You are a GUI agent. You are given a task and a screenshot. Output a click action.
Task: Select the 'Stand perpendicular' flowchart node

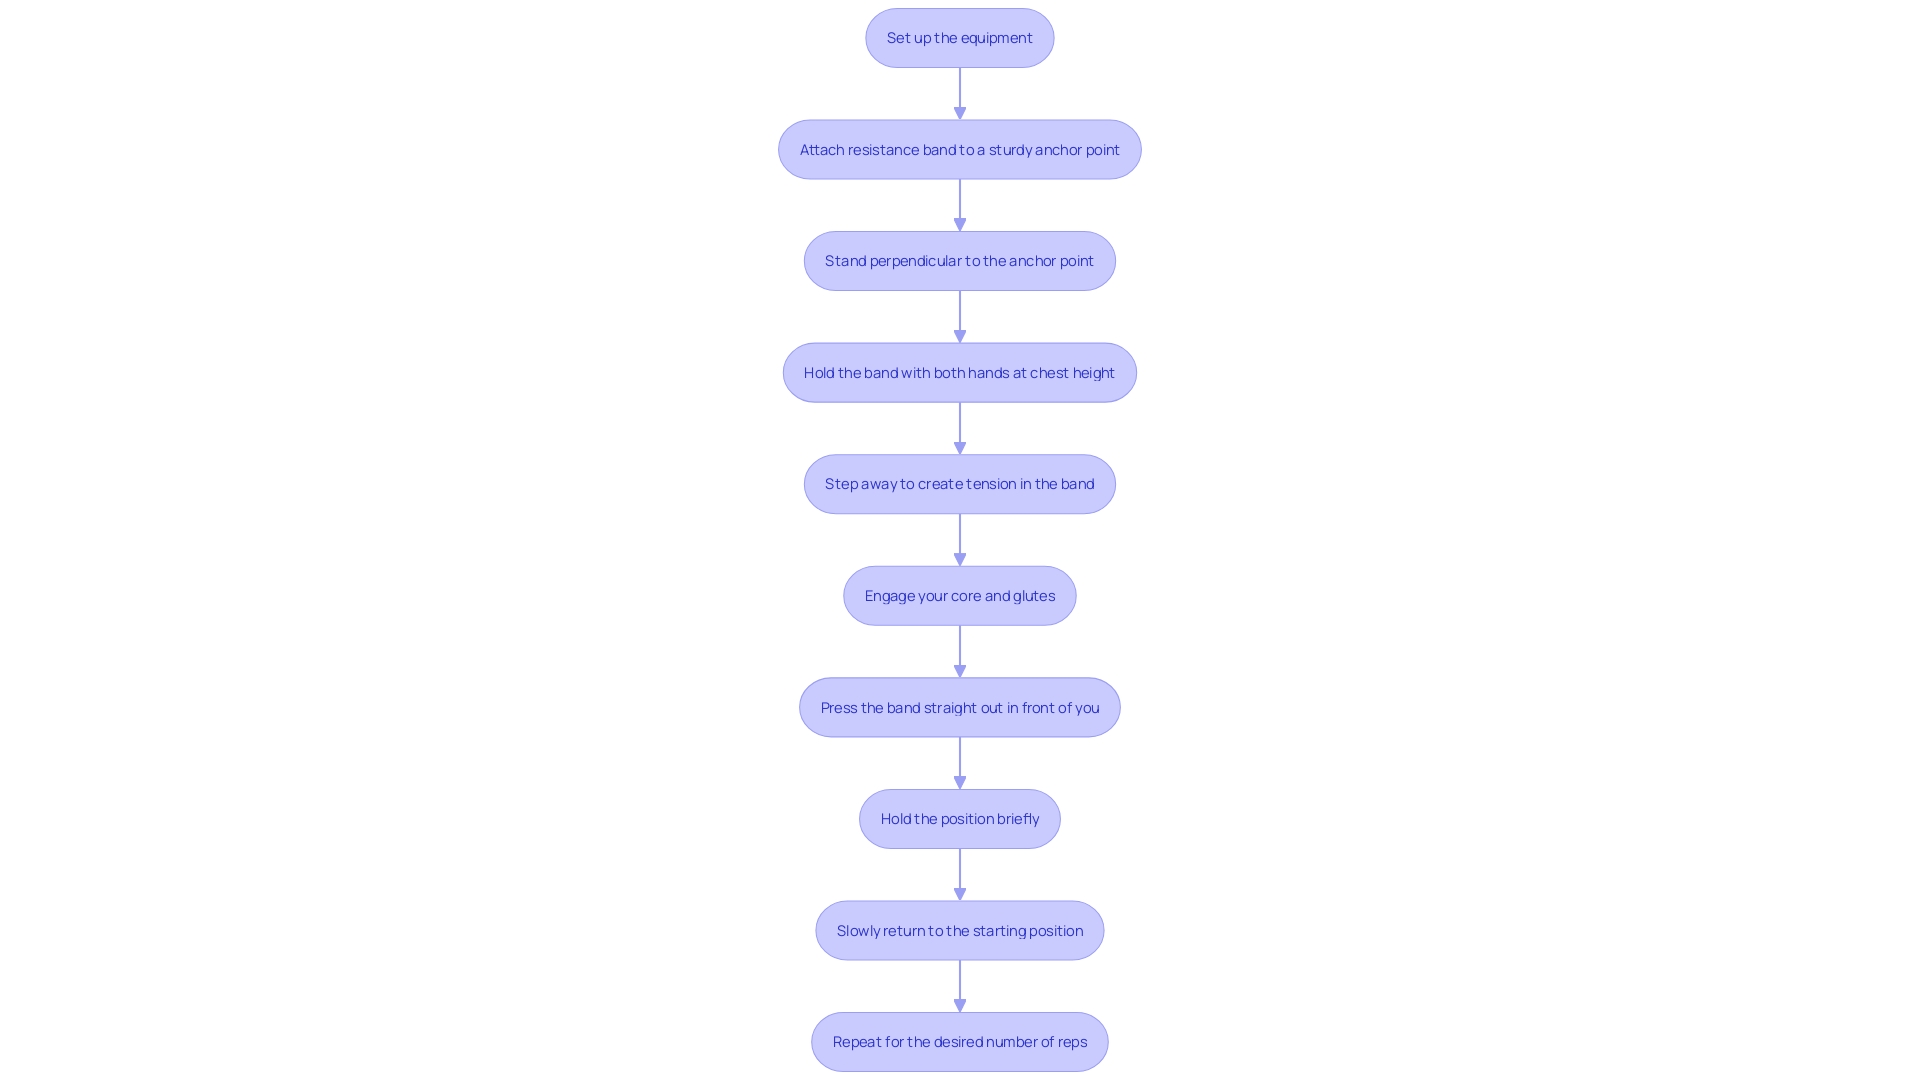coord(960,260)
